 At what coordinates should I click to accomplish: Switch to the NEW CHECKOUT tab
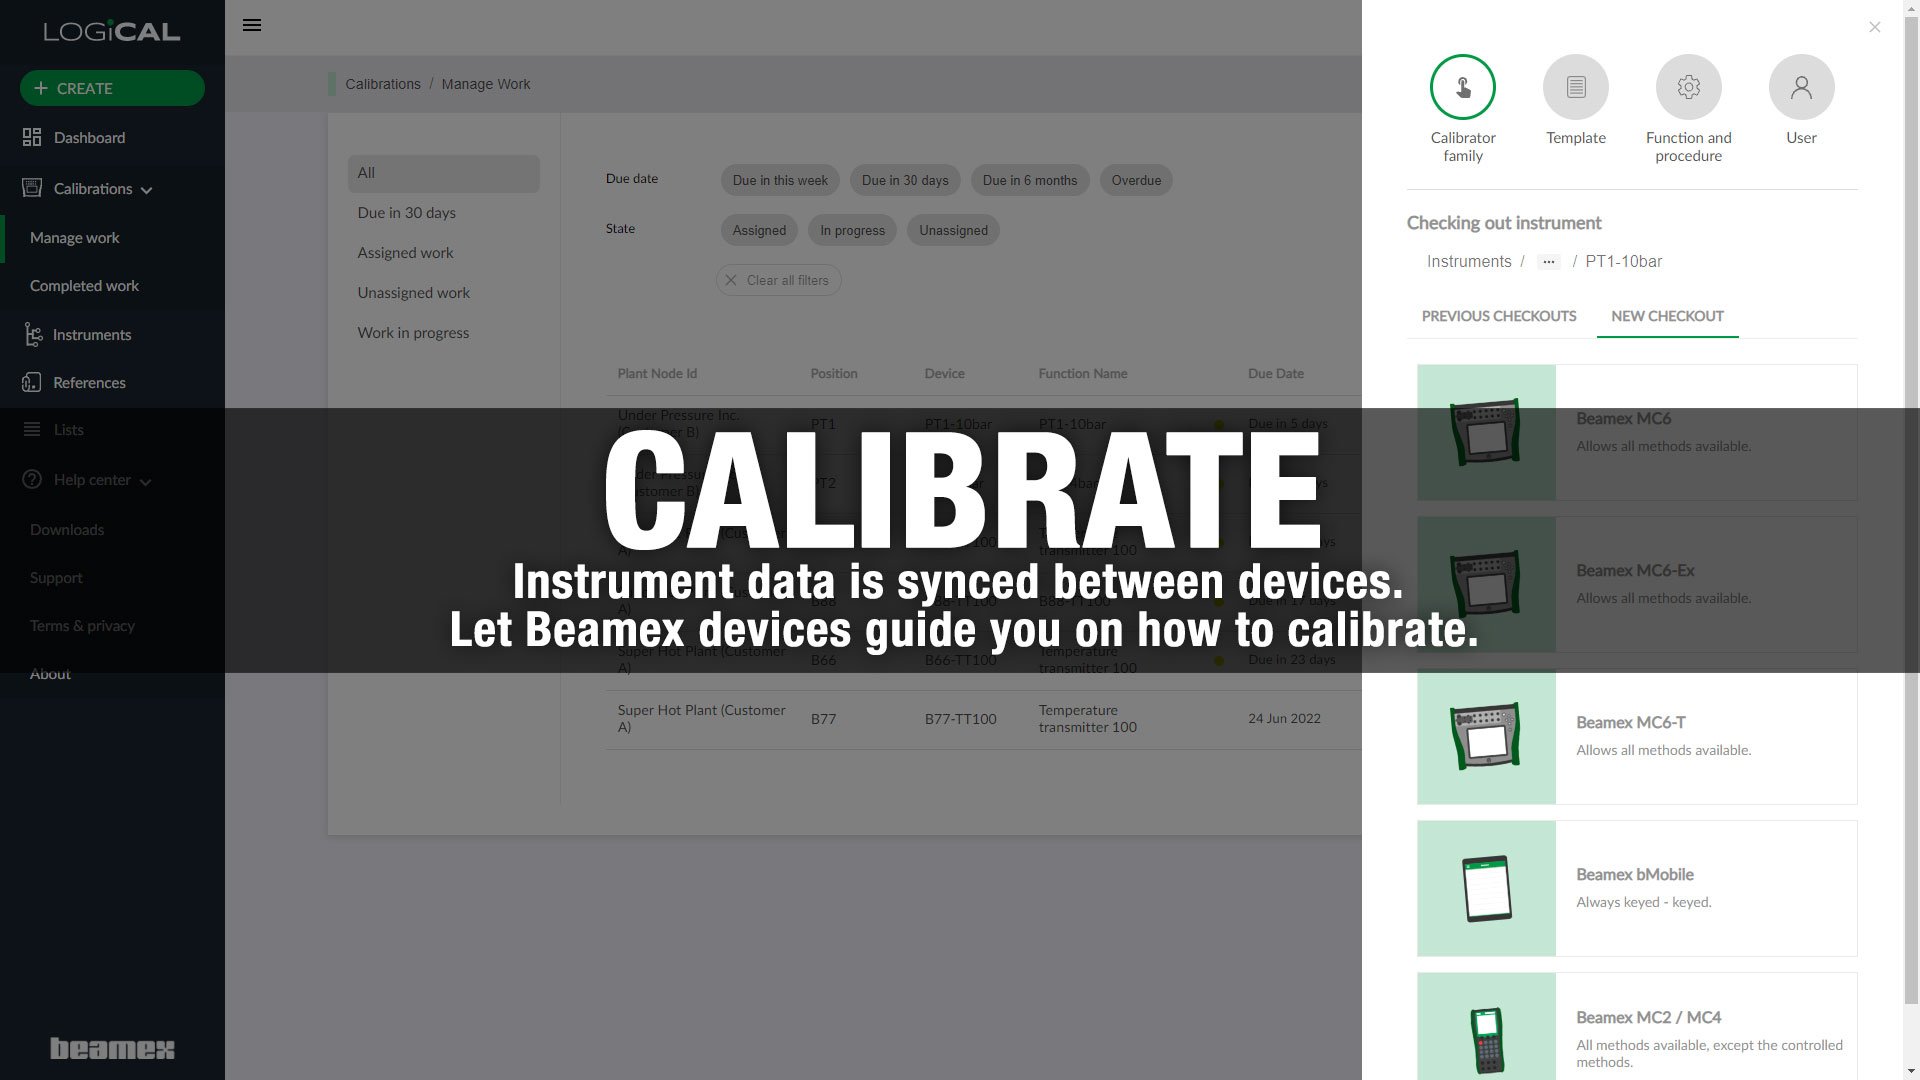(x=1667, y=316)
